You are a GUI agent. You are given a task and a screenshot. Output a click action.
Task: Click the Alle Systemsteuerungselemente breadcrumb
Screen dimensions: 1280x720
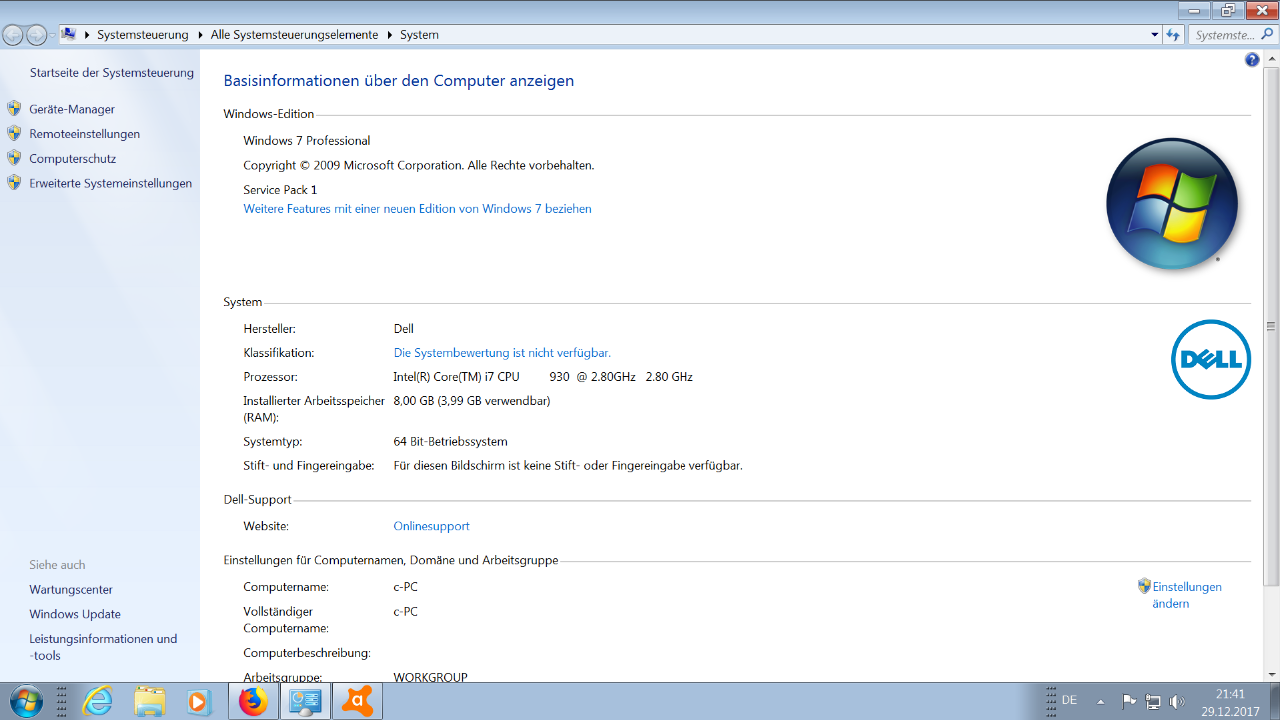coord(294,35)
